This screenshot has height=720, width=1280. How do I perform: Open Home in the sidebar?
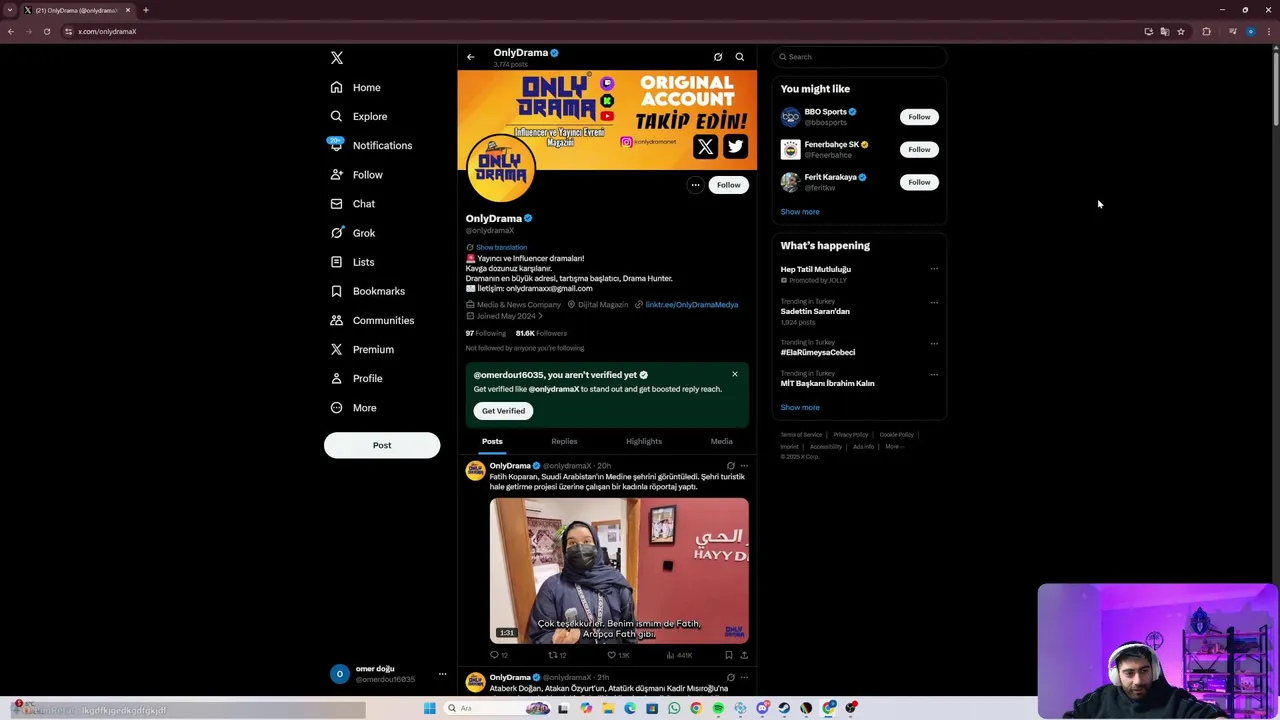click(x=356, y=87)
